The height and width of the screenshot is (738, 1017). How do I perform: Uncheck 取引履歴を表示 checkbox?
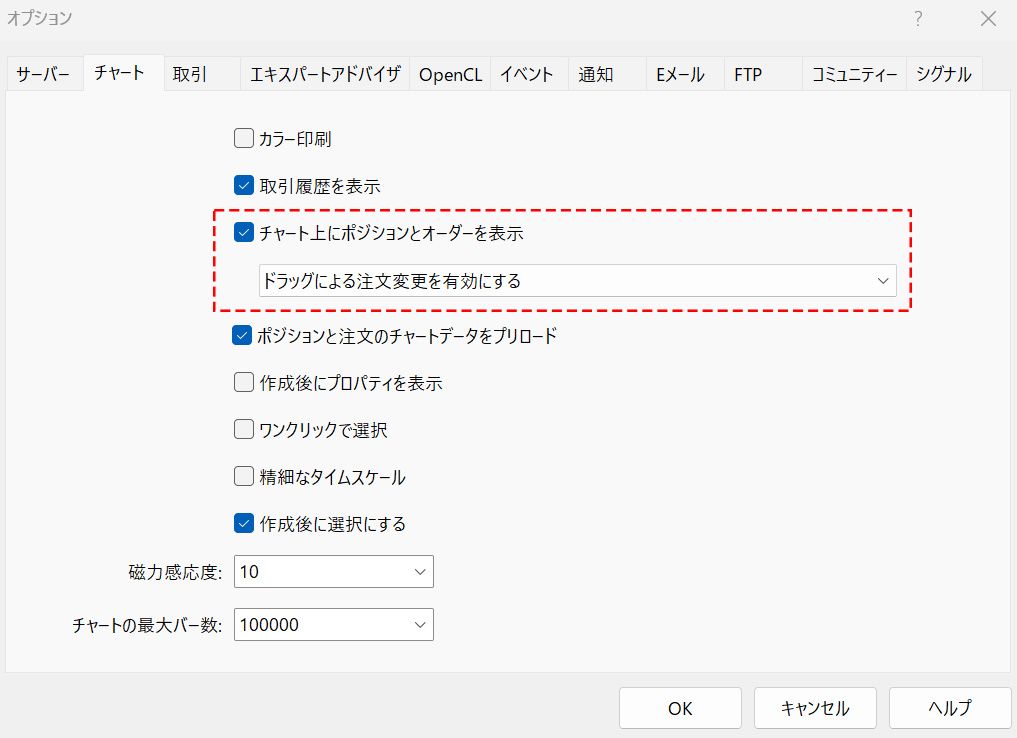(x=243, y=185)
